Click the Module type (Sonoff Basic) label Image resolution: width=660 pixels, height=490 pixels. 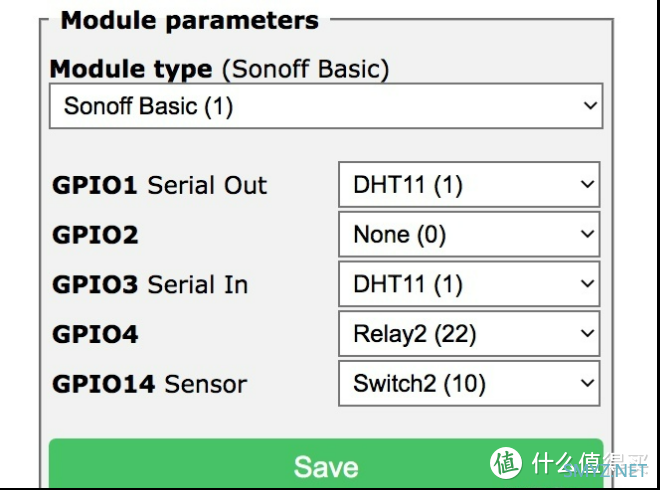coord(219,69)
